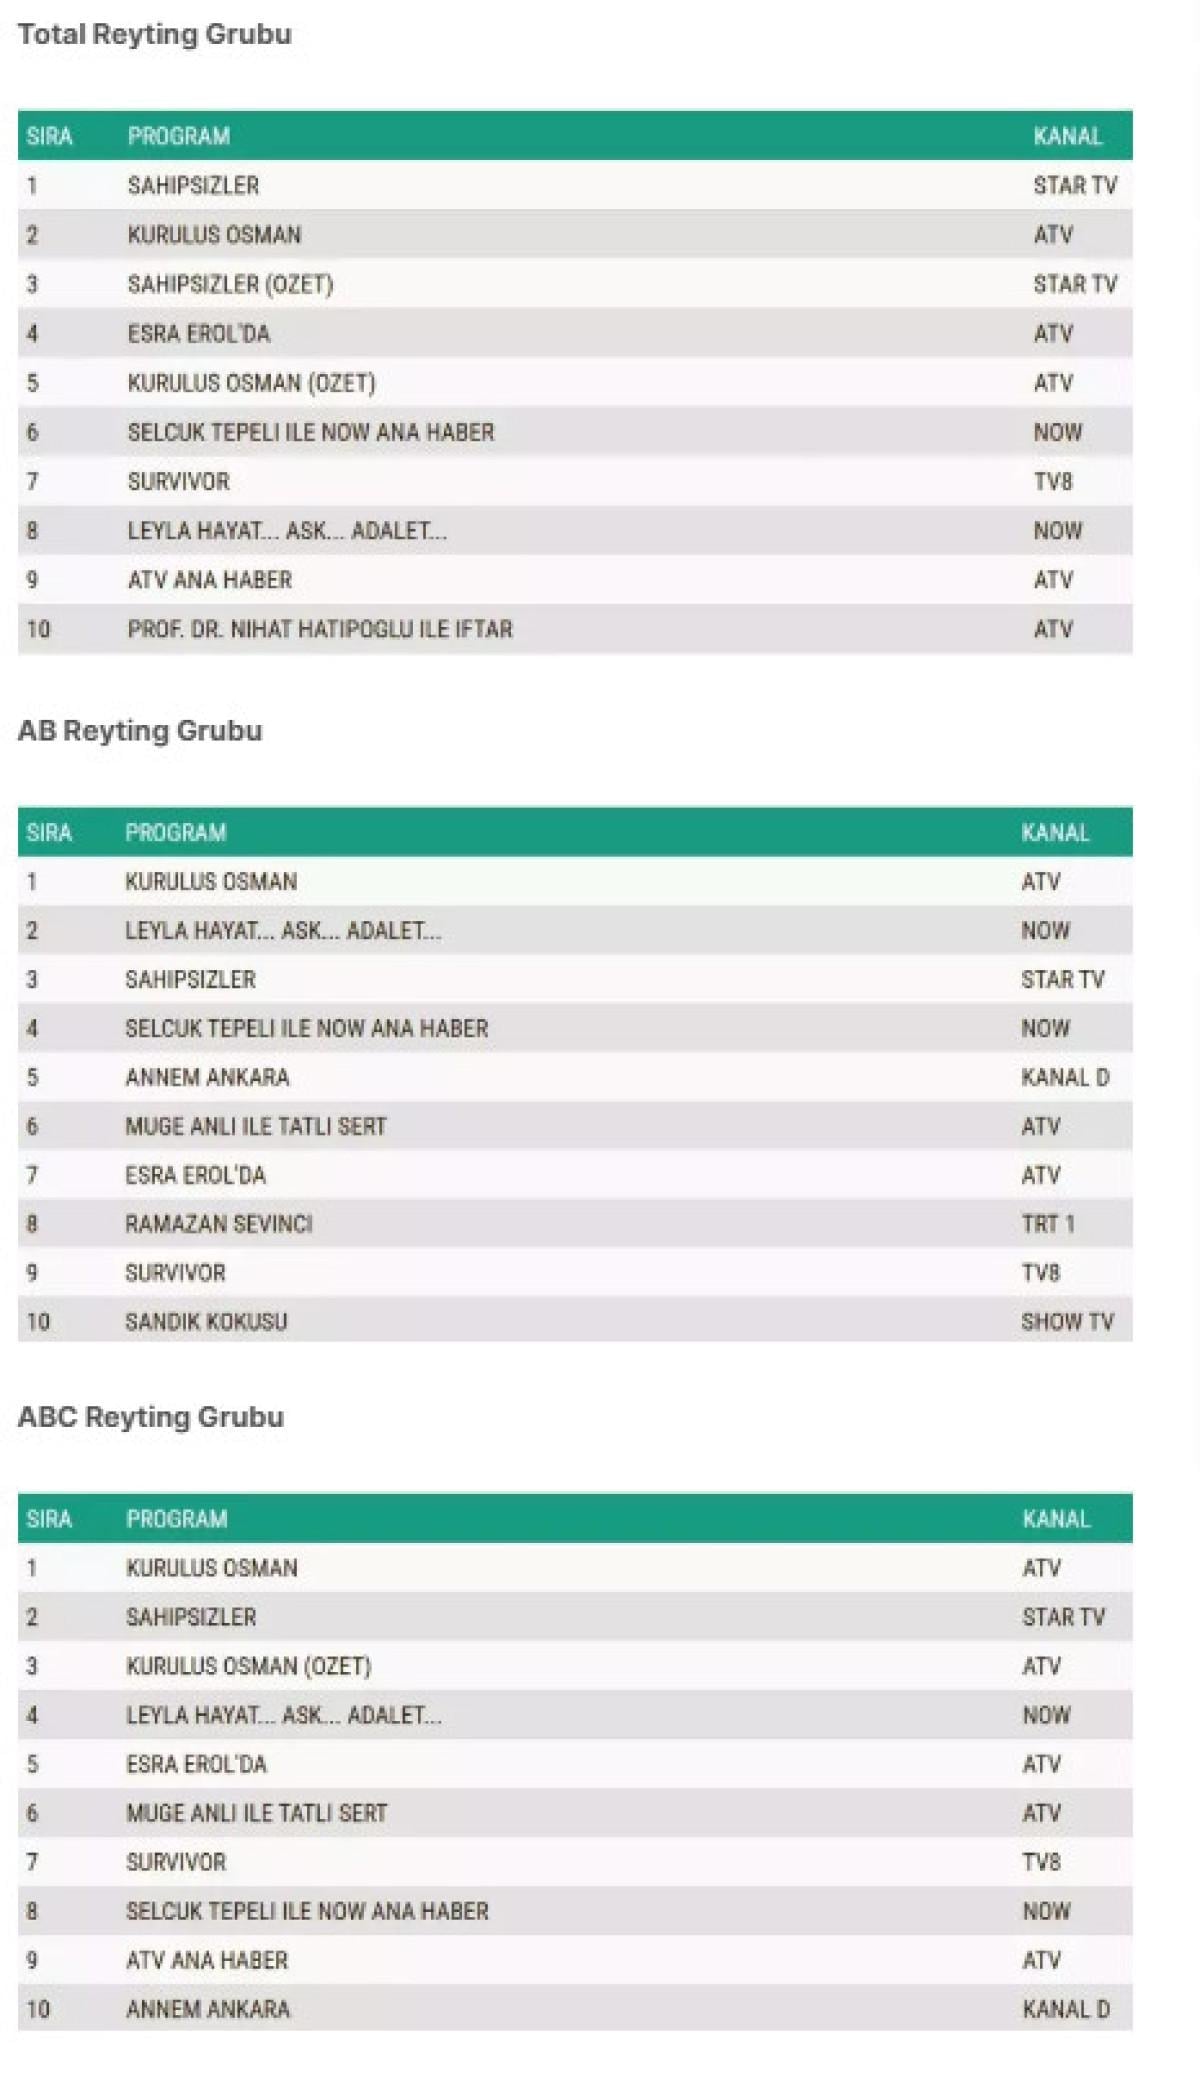Viewport: 1200px width, 2090px height.
Task: Click the AB Reyting Grubu heading
Action: pyautogui.click(x=140, y=731)
